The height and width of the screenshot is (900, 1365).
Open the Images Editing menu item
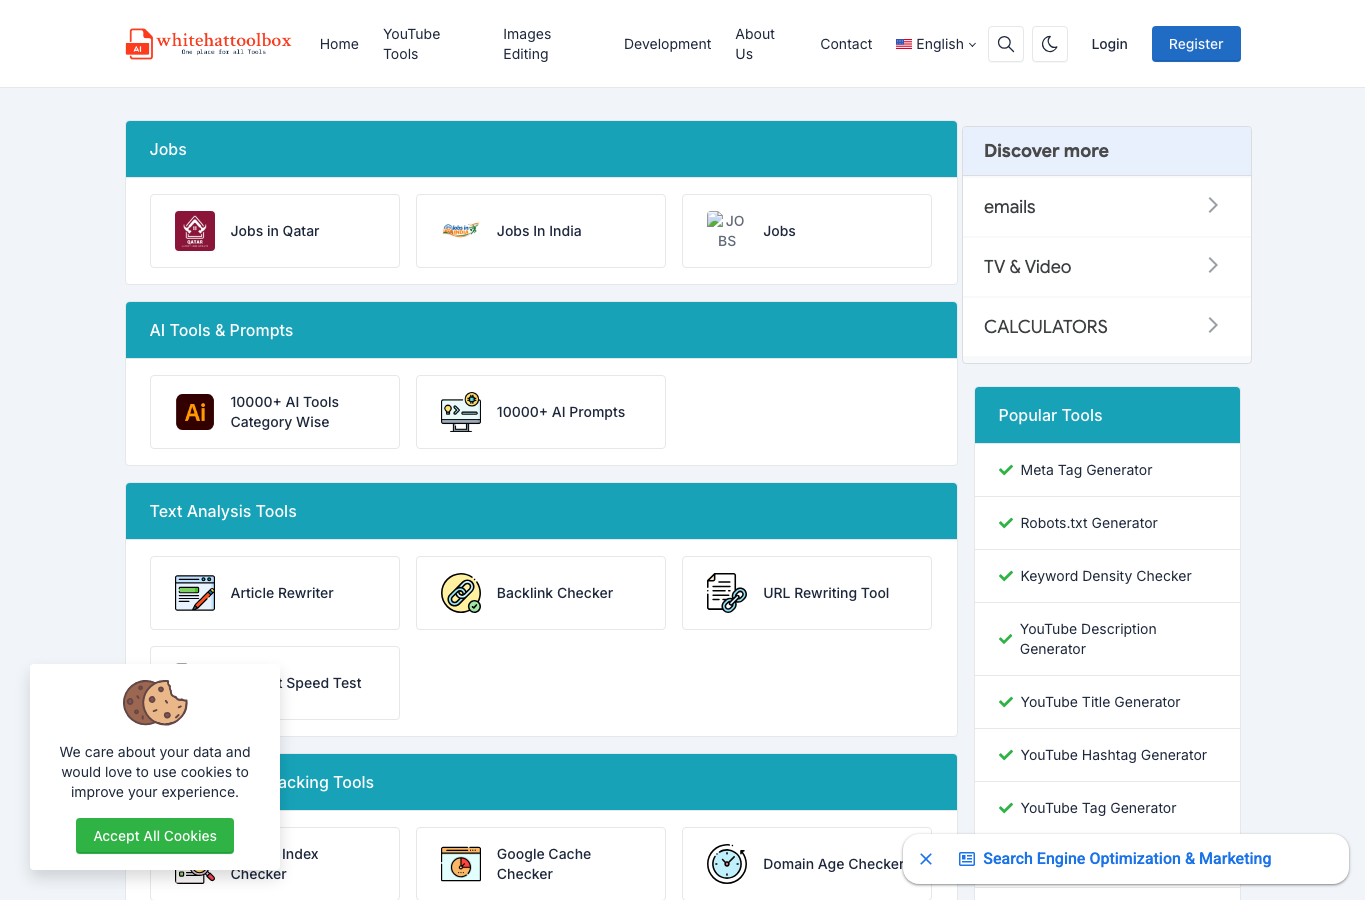coord(527,44)
